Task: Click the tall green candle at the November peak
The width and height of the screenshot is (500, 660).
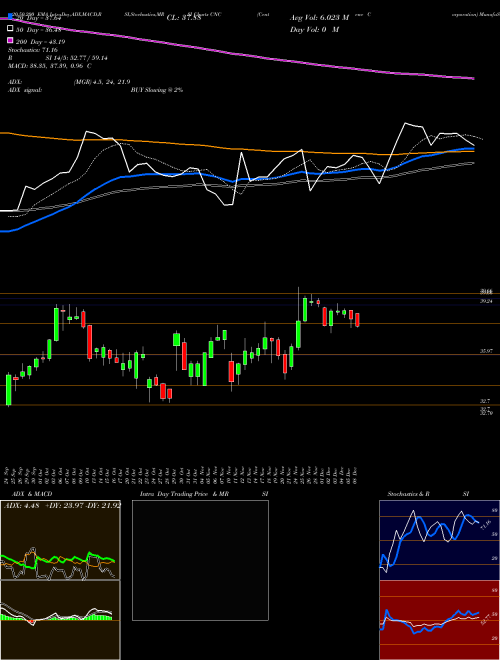Action: (298, 334)
